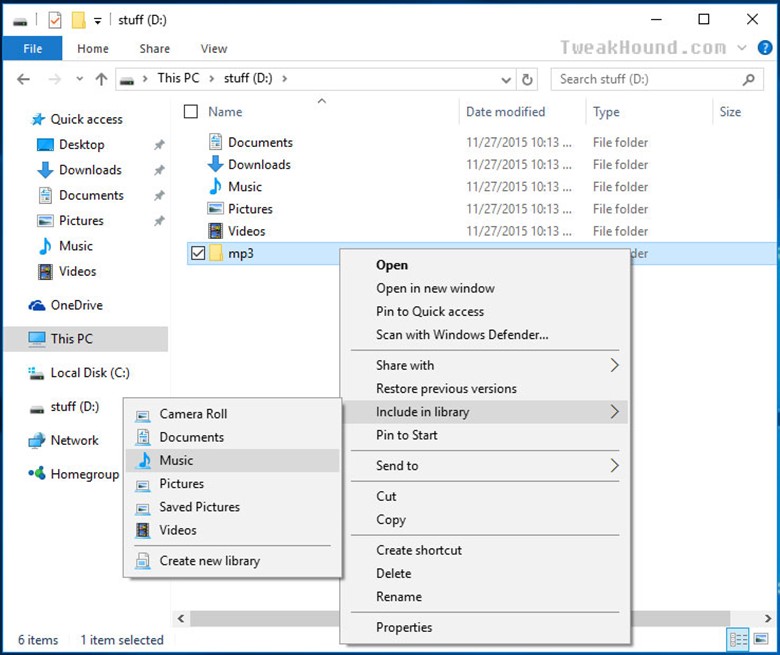Open the recent locations dropdown arrow

tap(80, 79)
